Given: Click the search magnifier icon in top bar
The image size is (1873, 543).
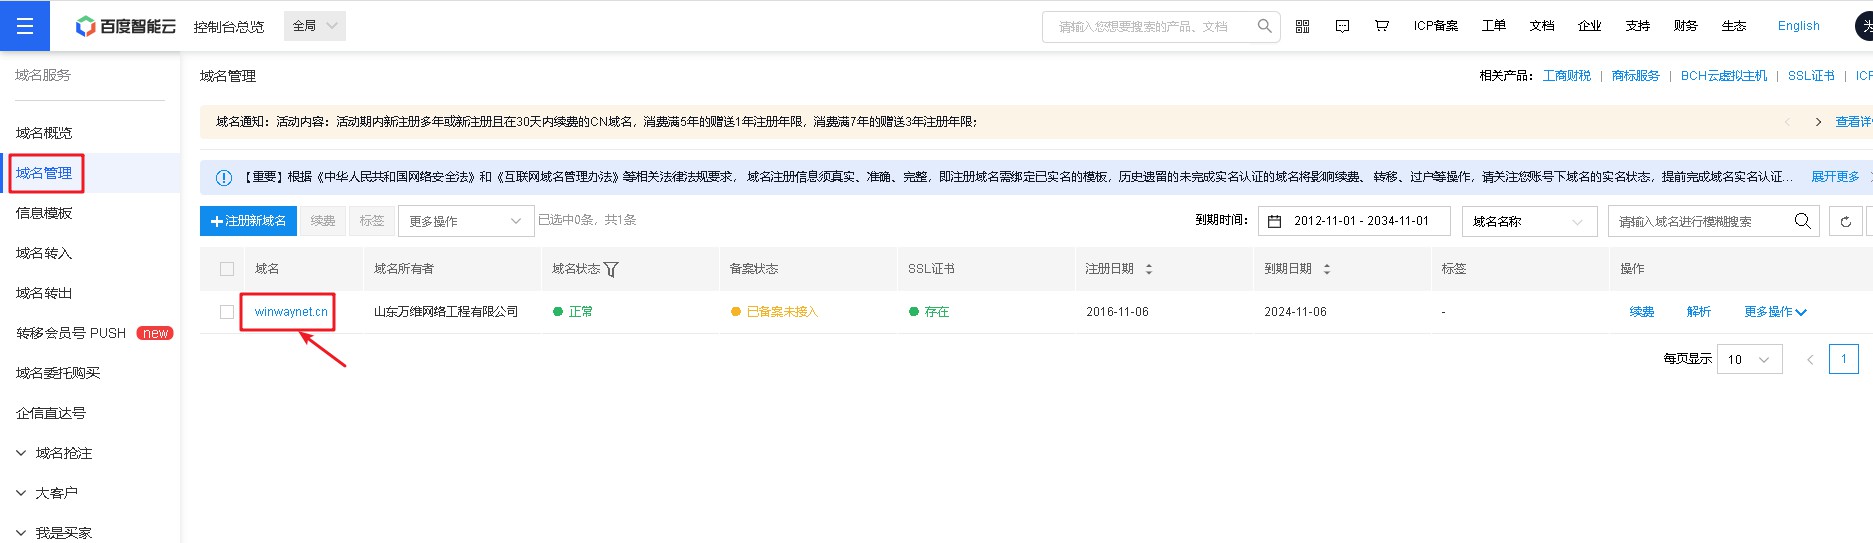Looking at the screenshot, I should point(1264,26).
